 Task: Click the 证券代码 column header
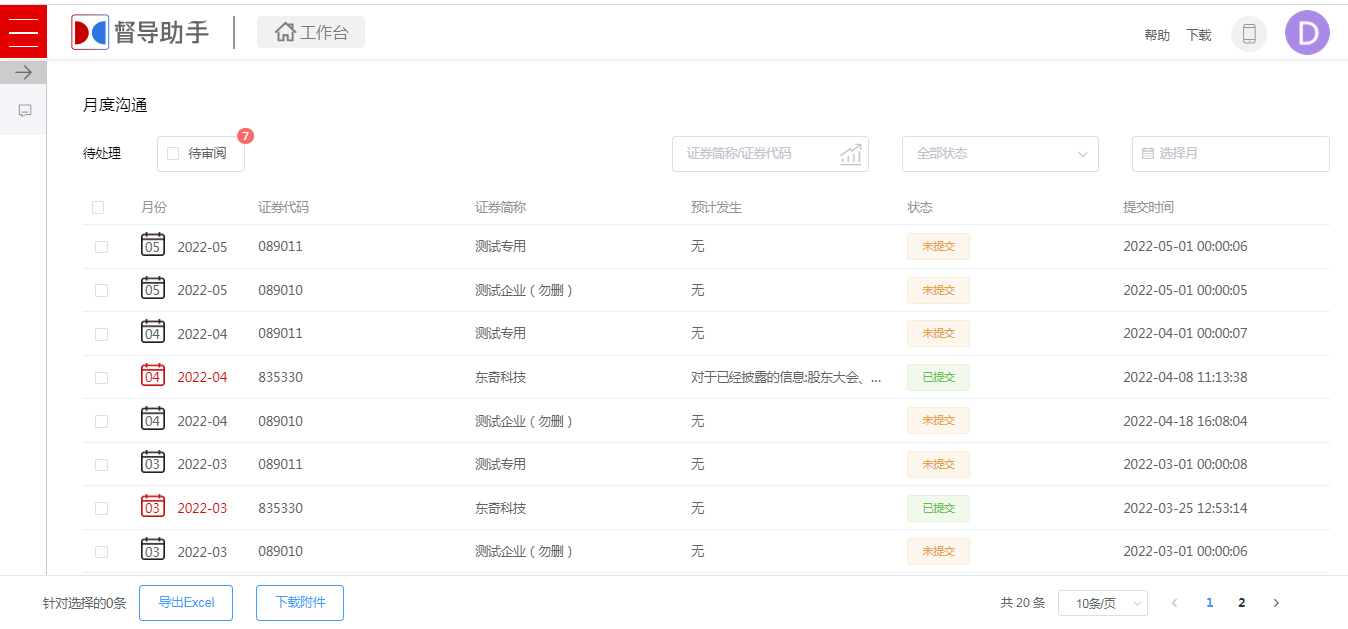[x=283, y=207]
